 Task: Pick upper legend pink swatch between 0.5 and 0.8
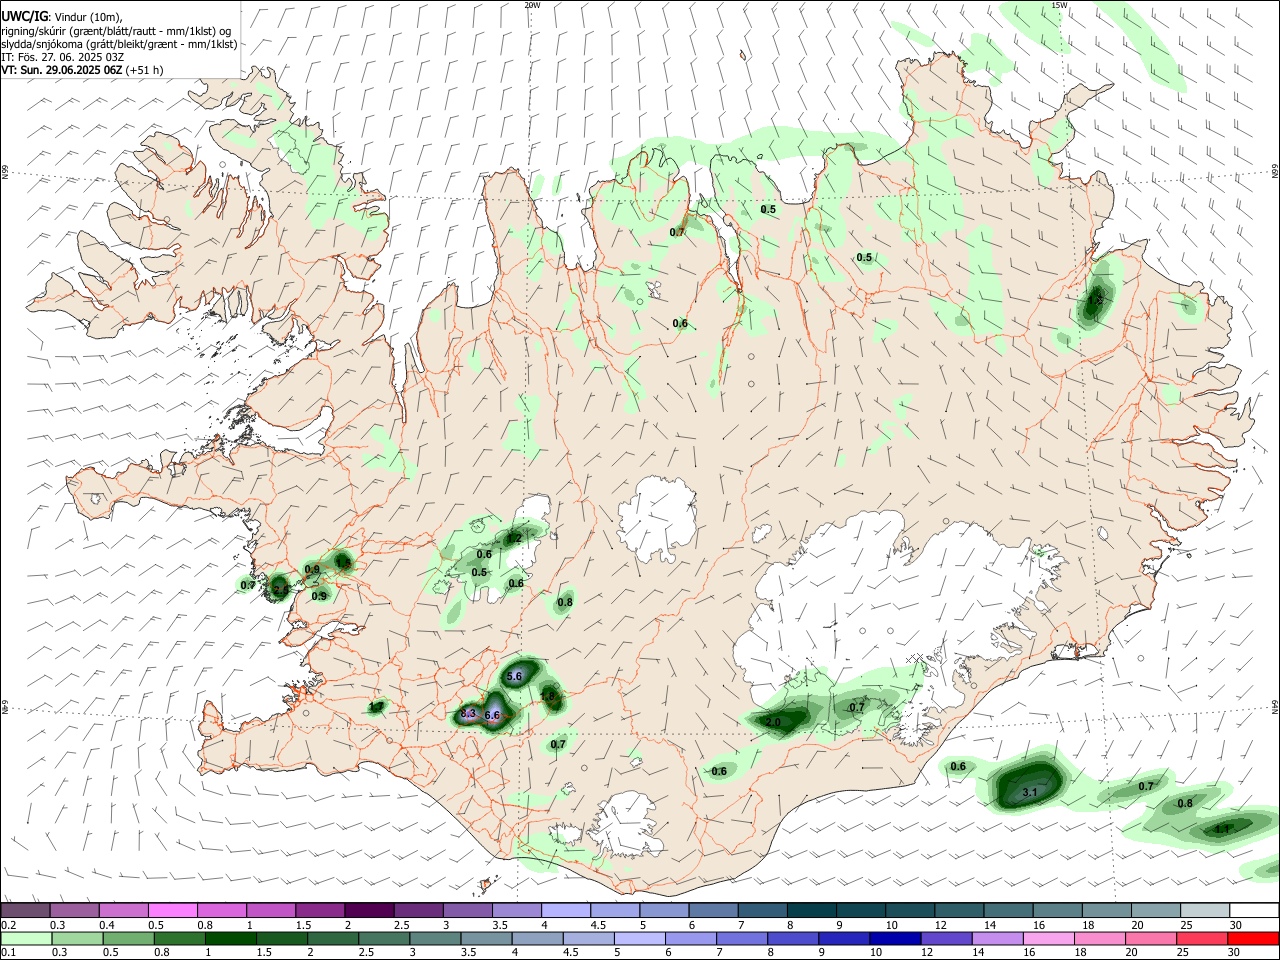tap(173, 910)
